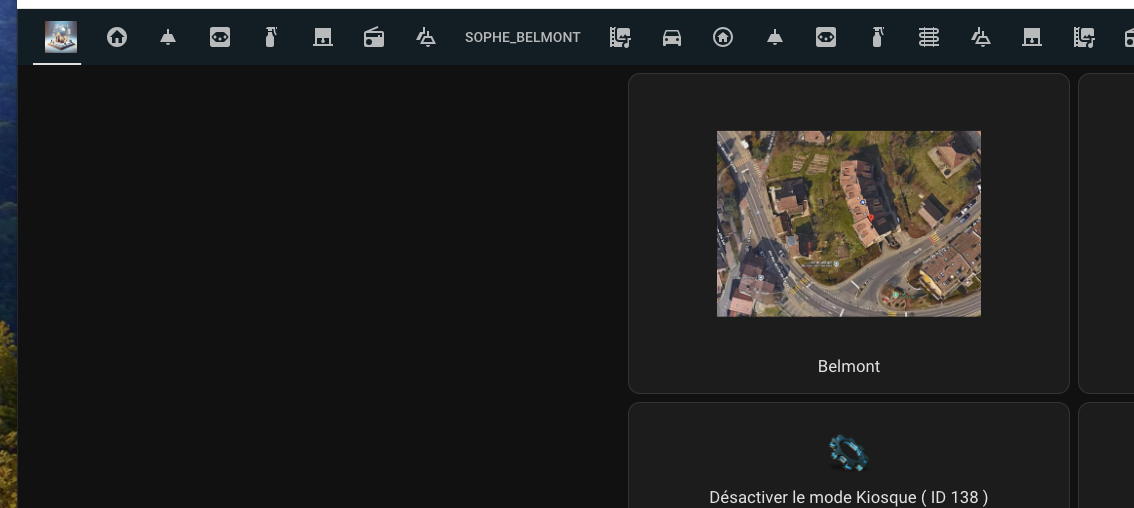The image size is (1134, 508).
Task: Select ceiling light tab beside the filled home icon
Action: [x=168, y=37]
